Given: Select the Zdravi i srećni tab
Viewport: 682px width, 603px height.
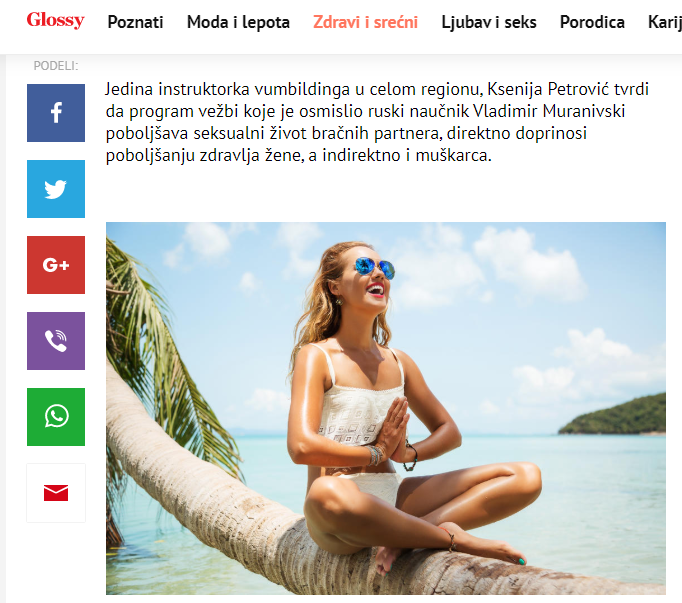Looking at the screenshot, I should coord(365,22).
